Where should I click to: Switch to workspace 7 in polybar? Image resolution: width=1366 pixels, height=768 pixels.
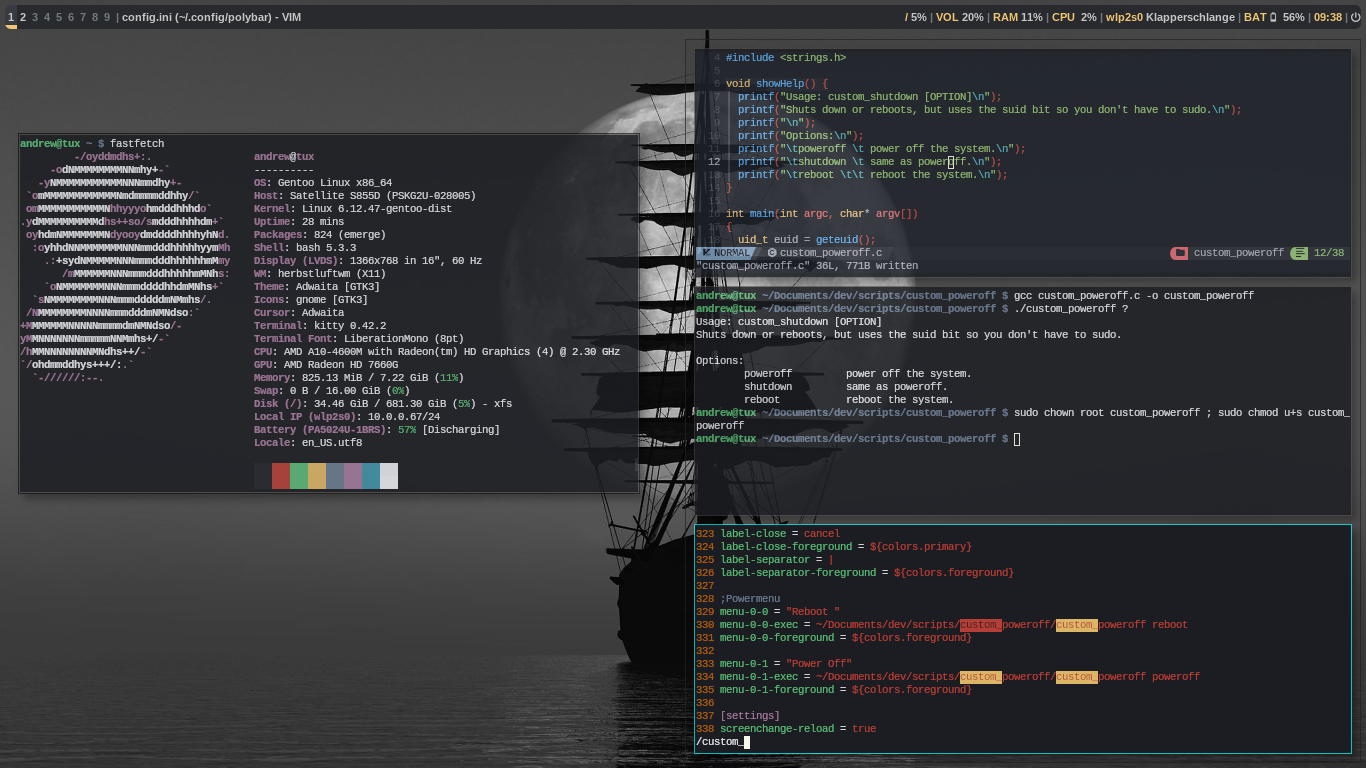(x=83, y=17)
